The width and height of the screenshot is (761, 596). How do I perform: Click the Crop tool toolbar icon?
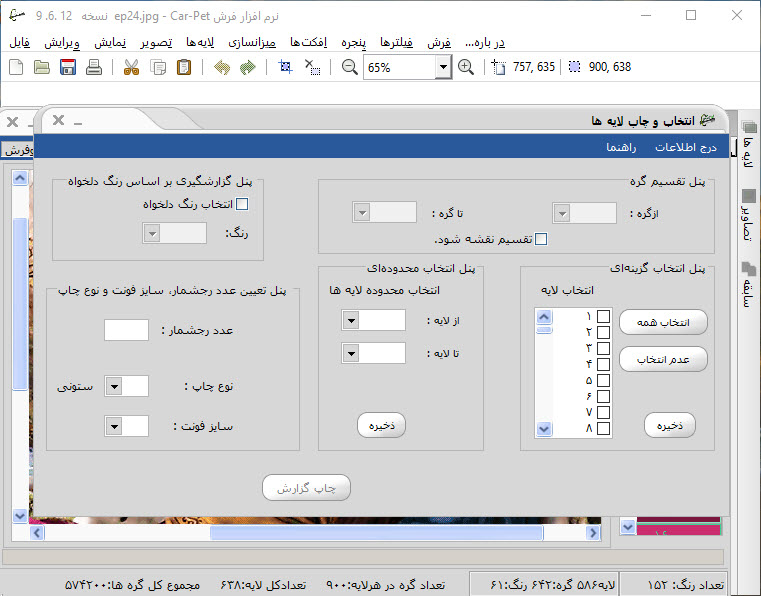(286, 68)
